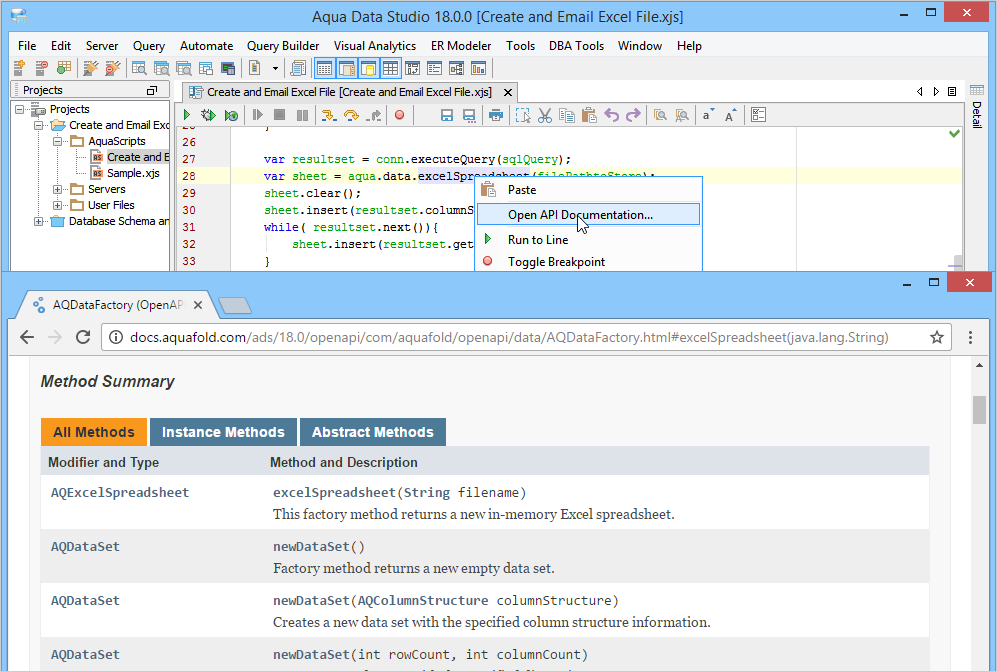The image size is (997, 672).
Task: Click the Cut scissors icon
Action: tap(545, 115)
